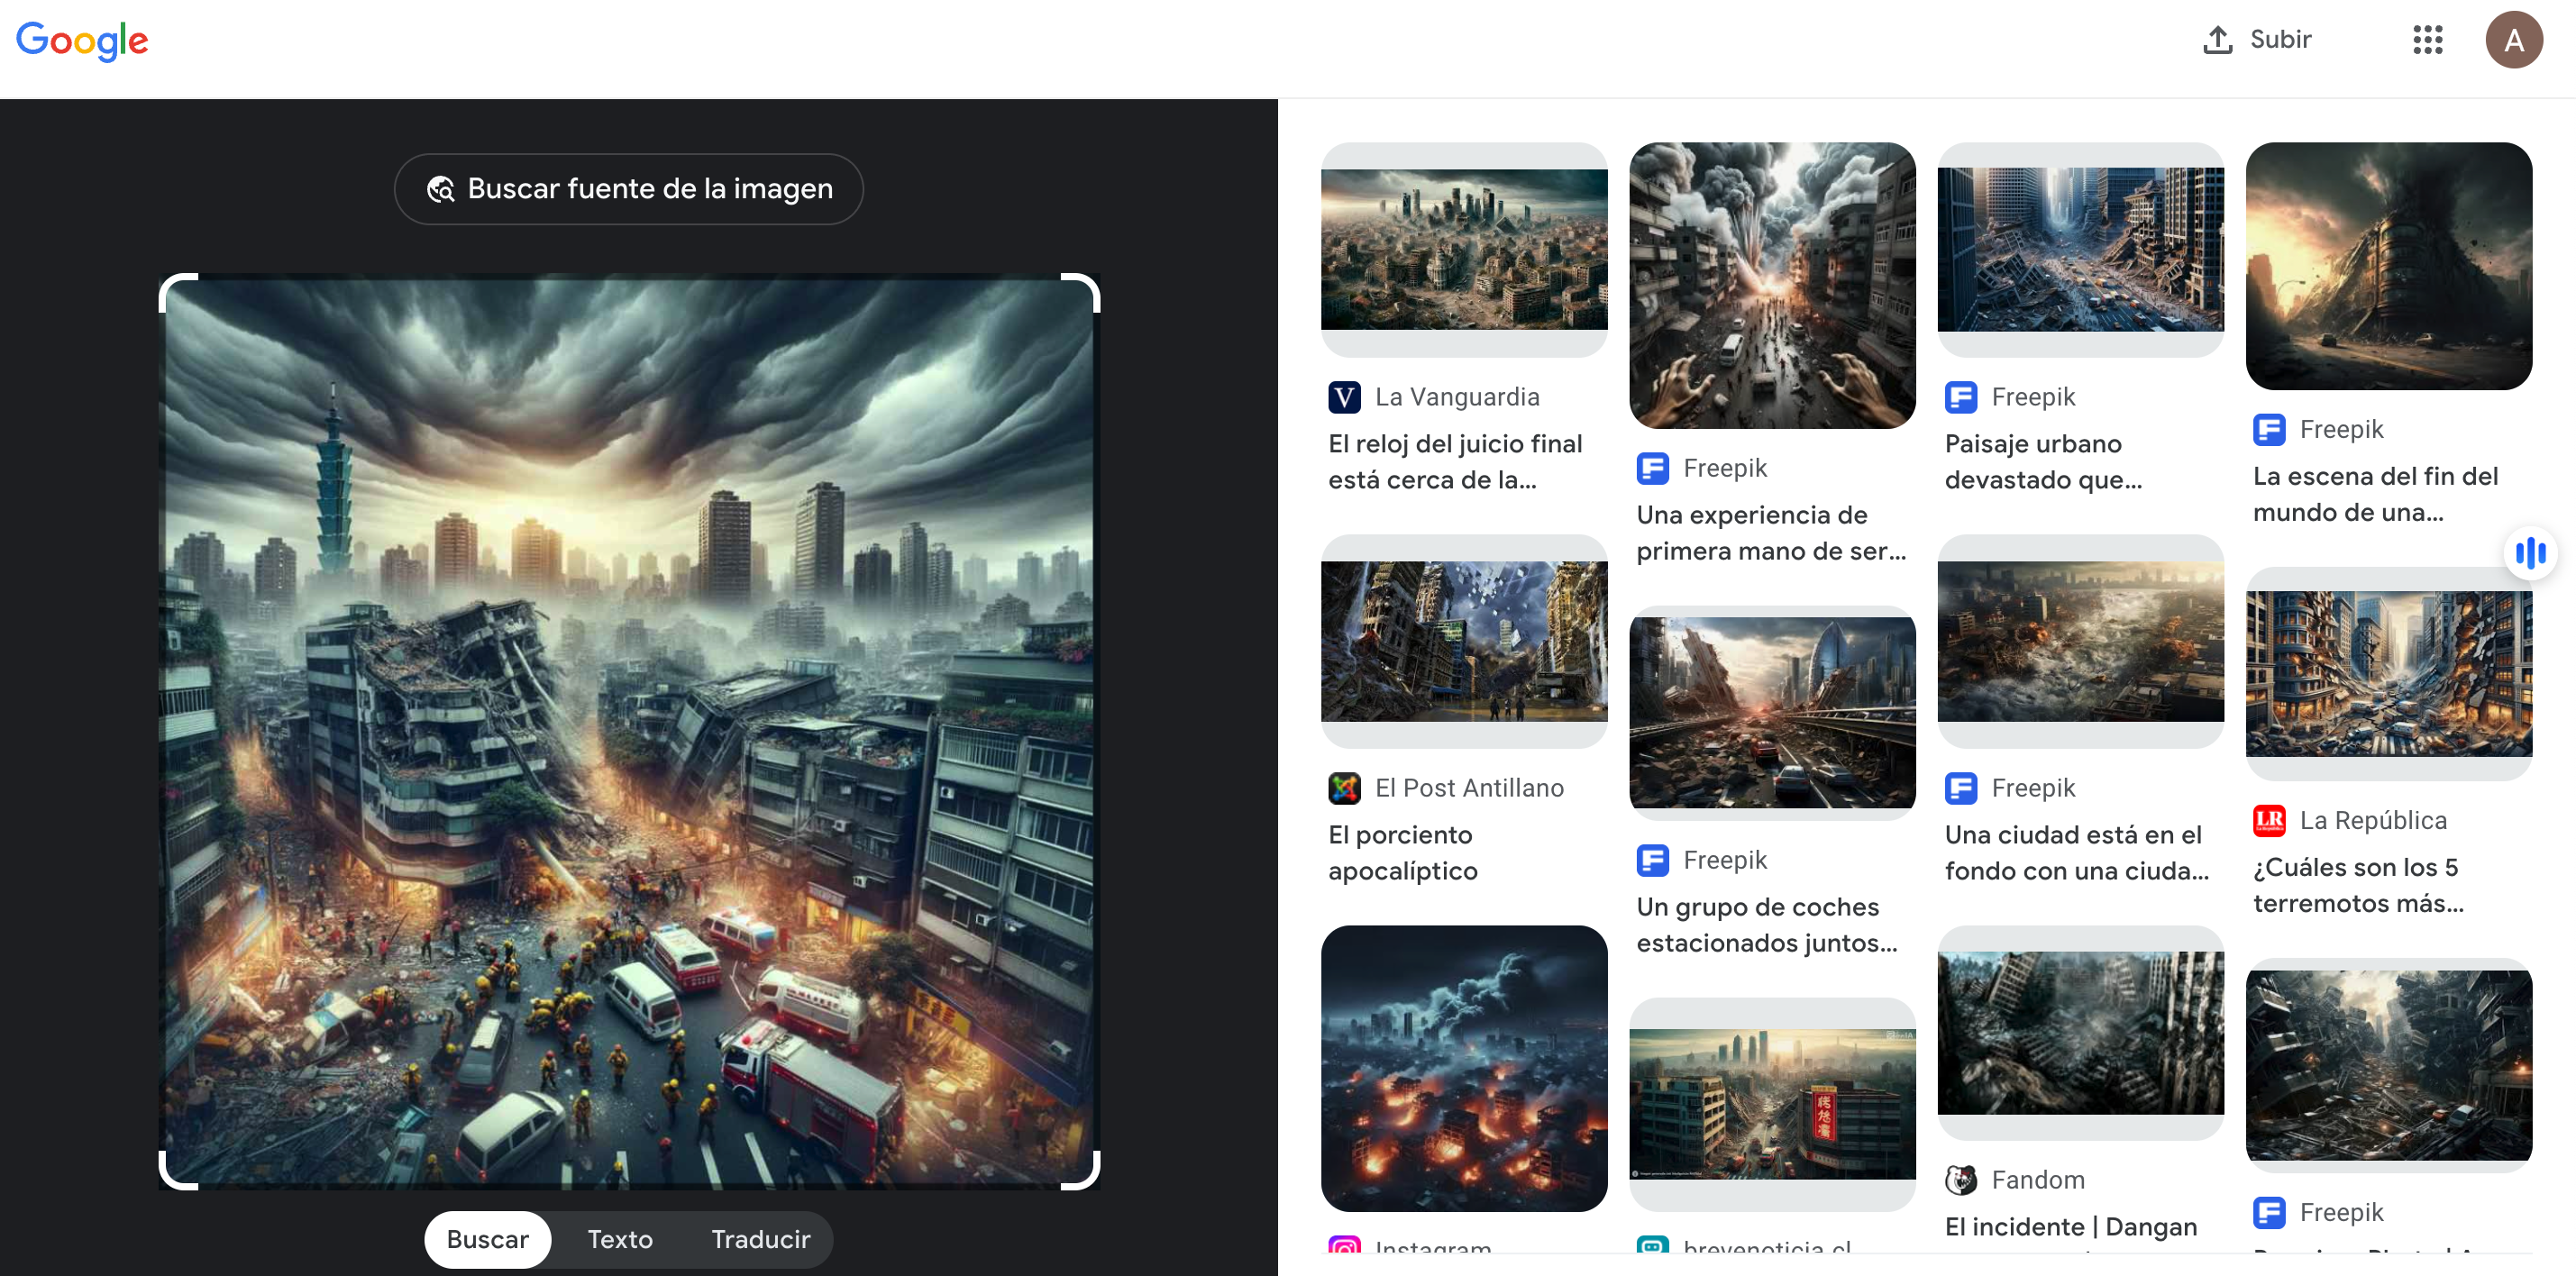Click Freepik icon above 'Paisaje urbano'
2576x1276 pixels.
(x=1960, y=397)
